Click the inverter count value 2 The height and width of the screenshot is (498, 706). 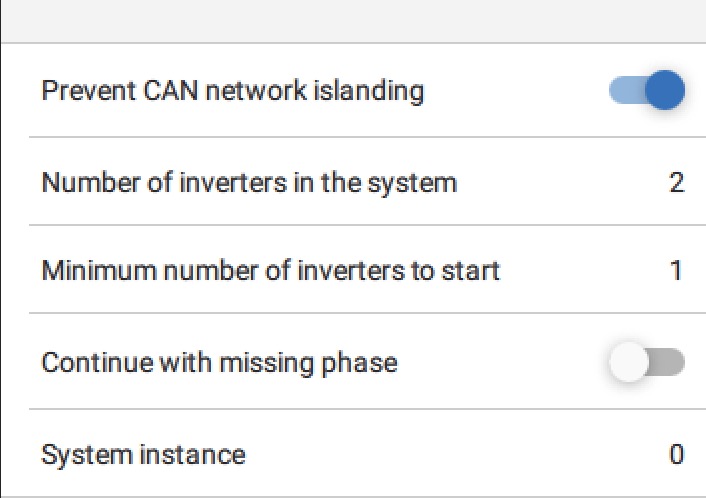click(677, 183)
